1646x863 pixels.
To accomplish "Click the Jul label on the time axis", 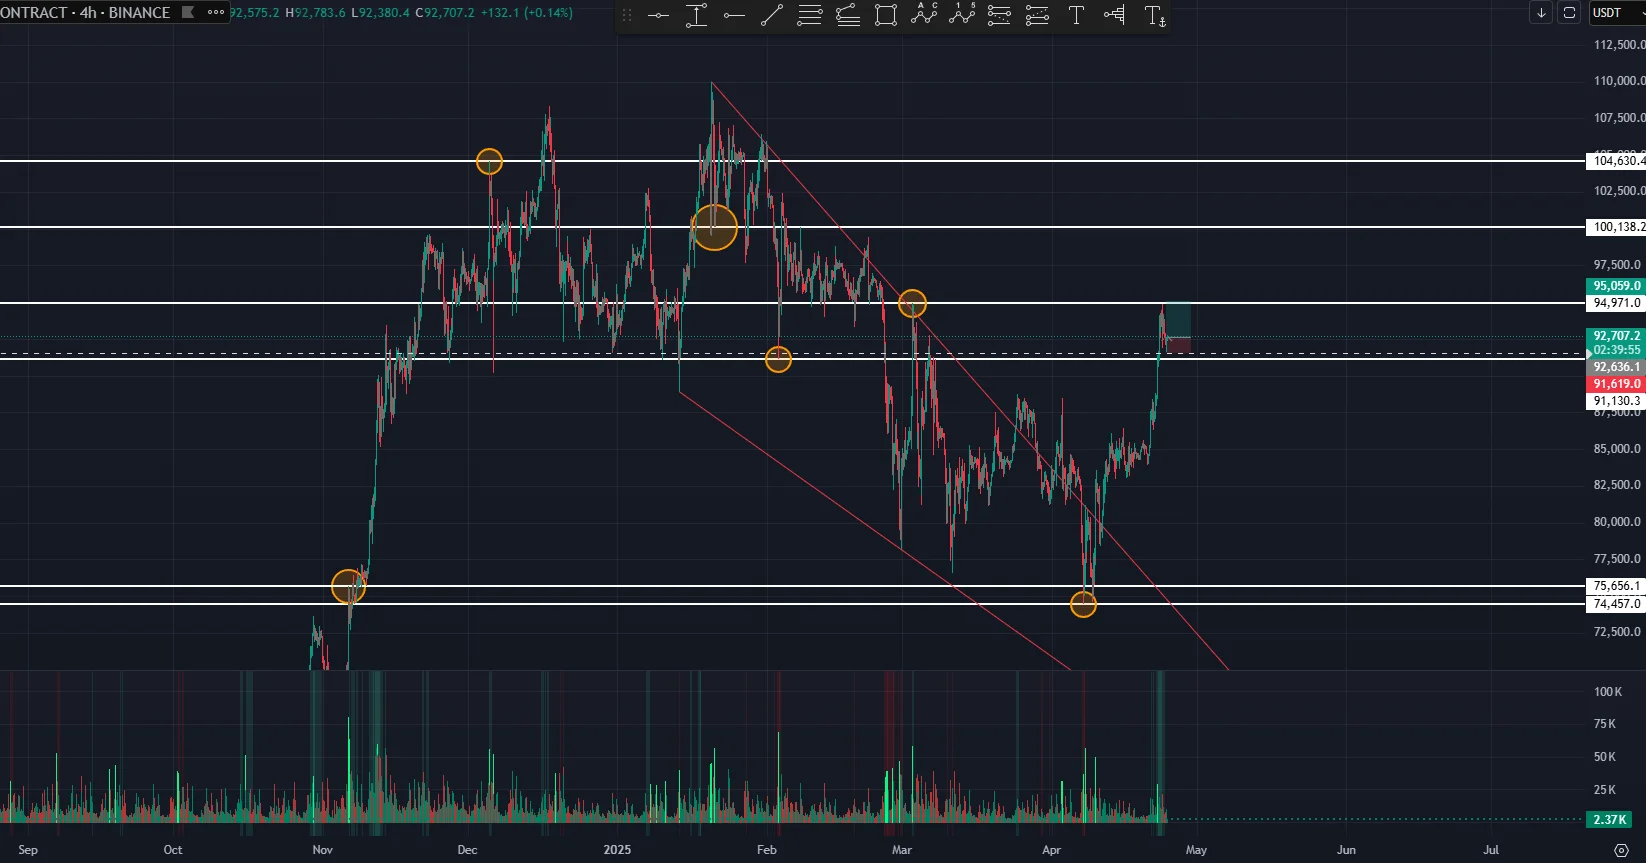I will point(1491,850).
